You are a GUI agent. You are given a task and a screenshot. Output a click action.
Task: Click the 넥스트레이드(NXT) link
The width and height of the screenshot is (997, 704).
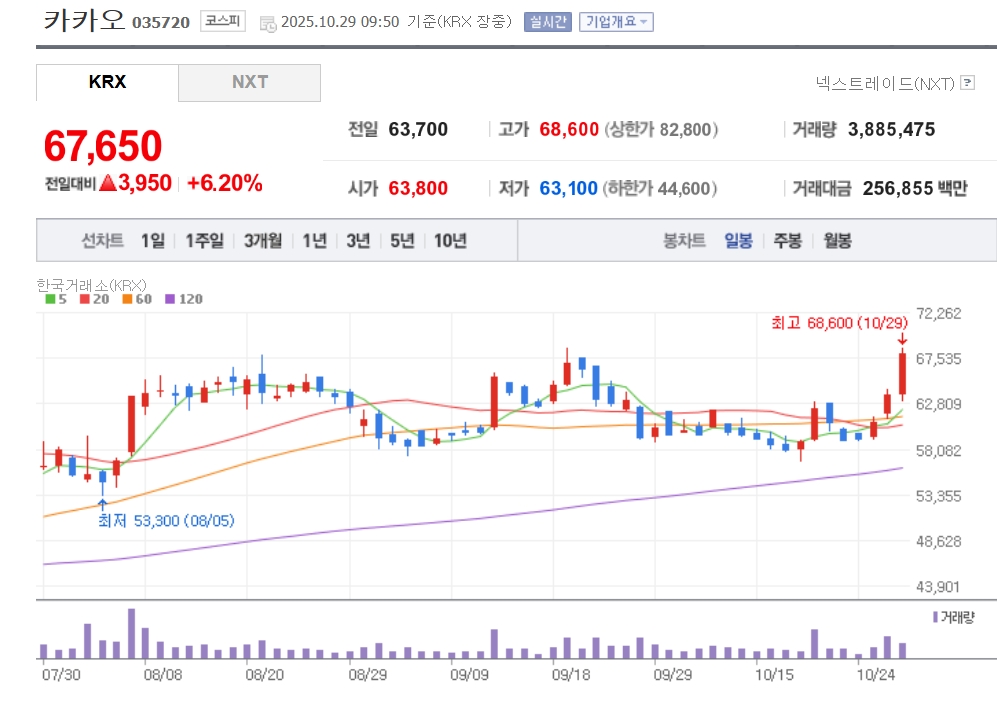pyautogui.click(x=885, y=83)
